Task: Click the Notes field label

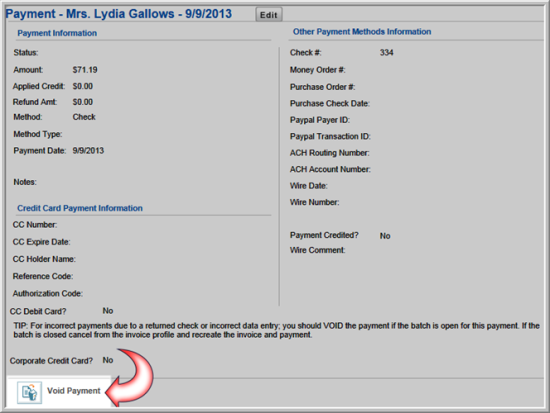Action: (x=25, y=182)
